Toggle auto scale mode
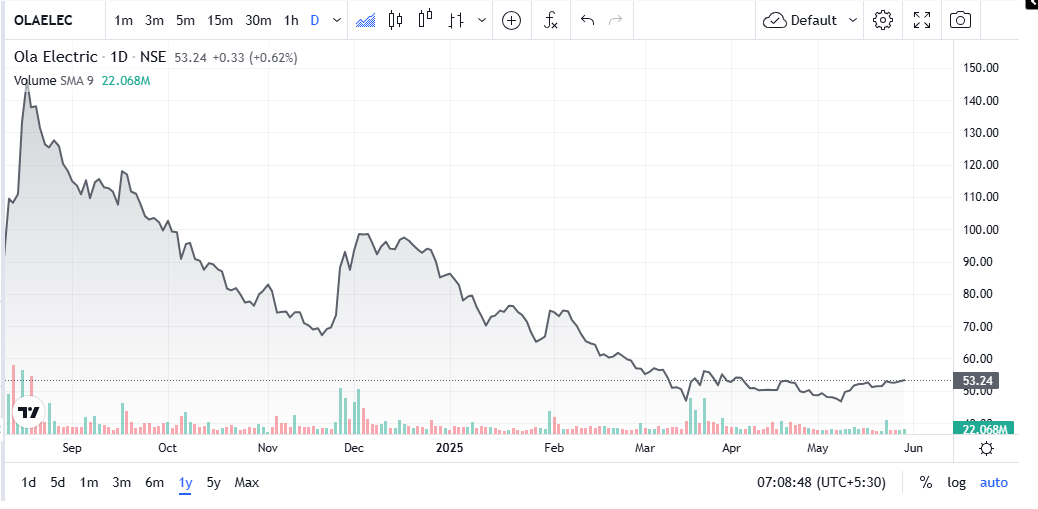Screen dimensions: 1038x509 994,483
